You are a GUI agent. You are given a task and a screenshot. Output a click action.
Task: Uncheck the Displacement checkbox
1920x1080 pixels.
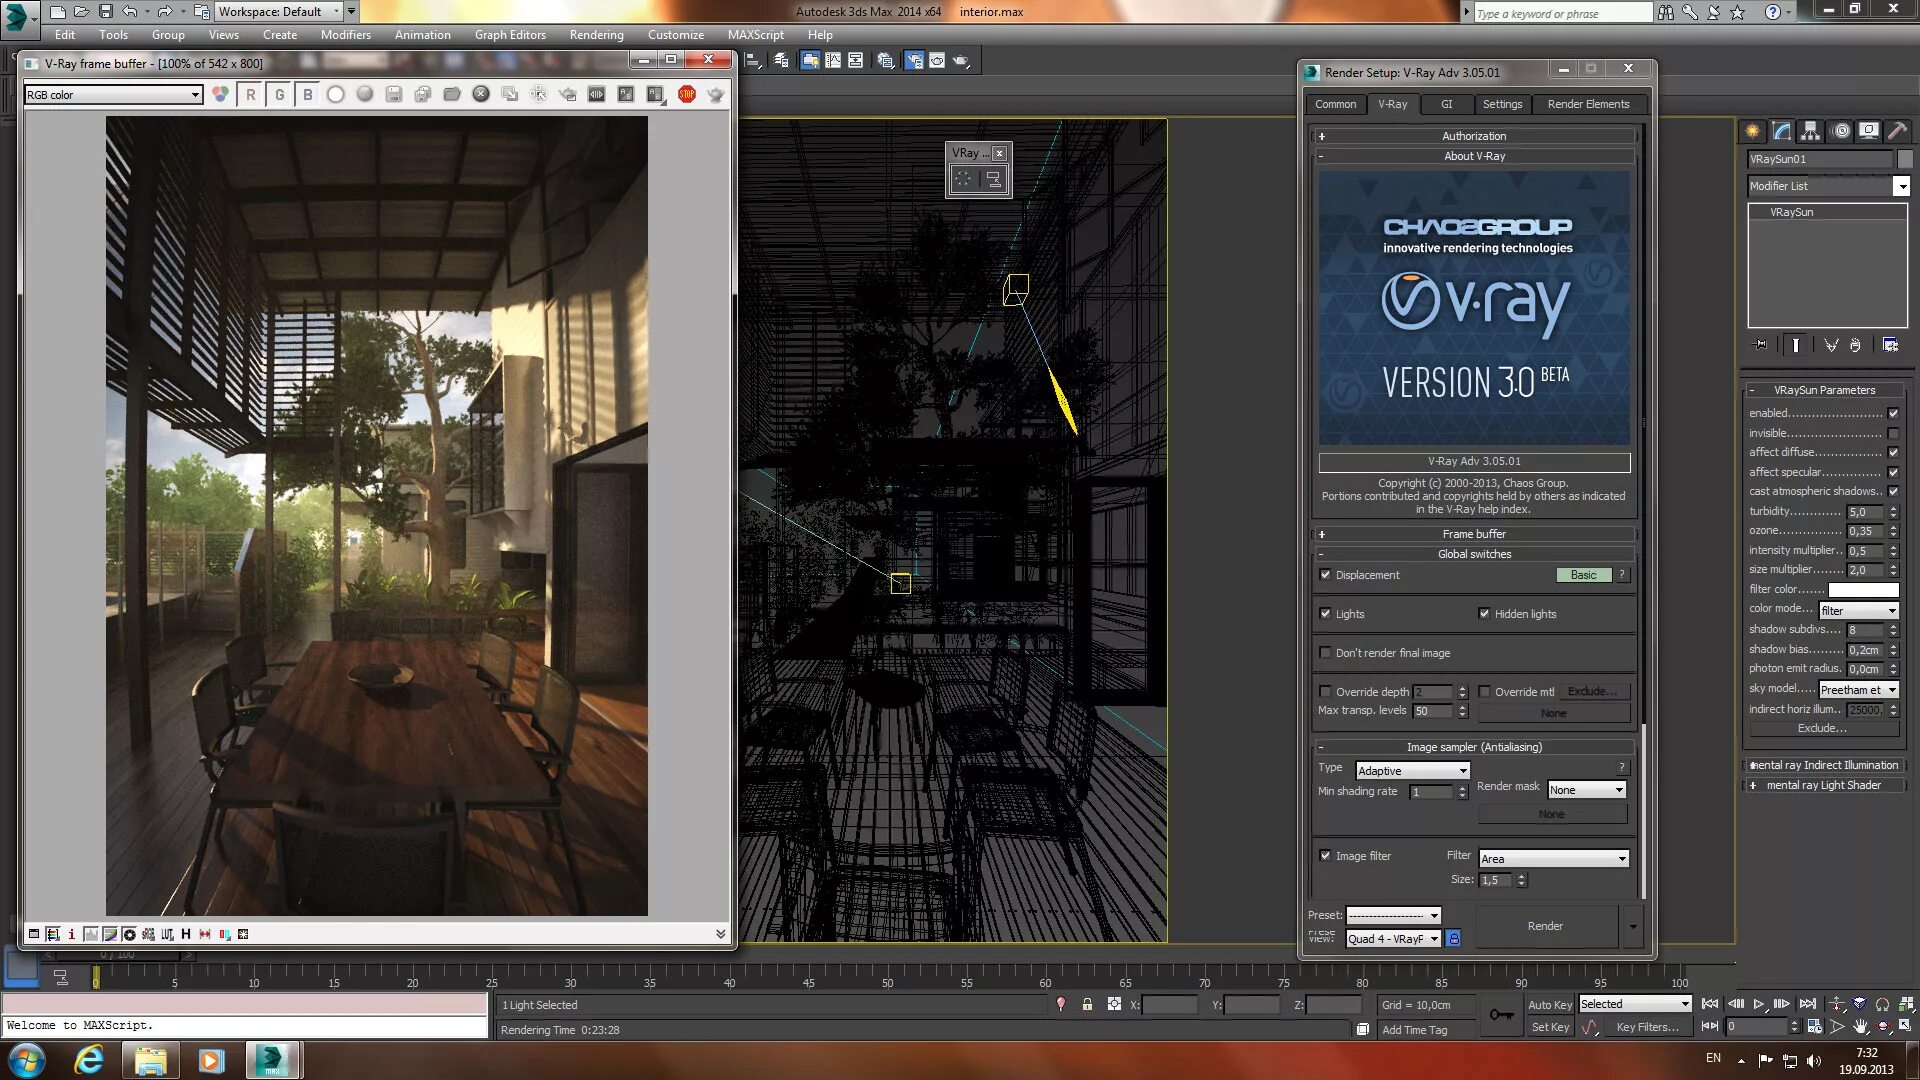click(x=1326, y=575)
